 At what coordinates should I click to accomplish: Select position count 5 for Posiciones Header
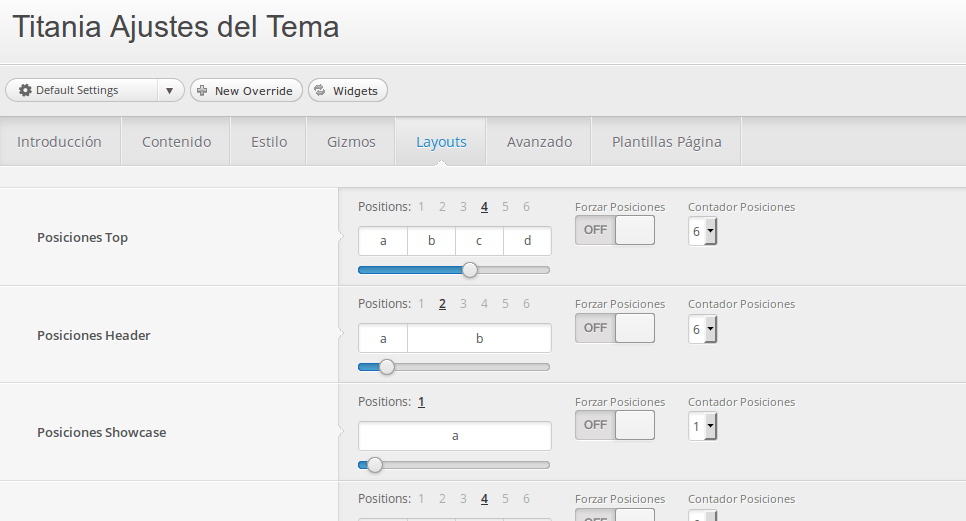pos(505,304)
